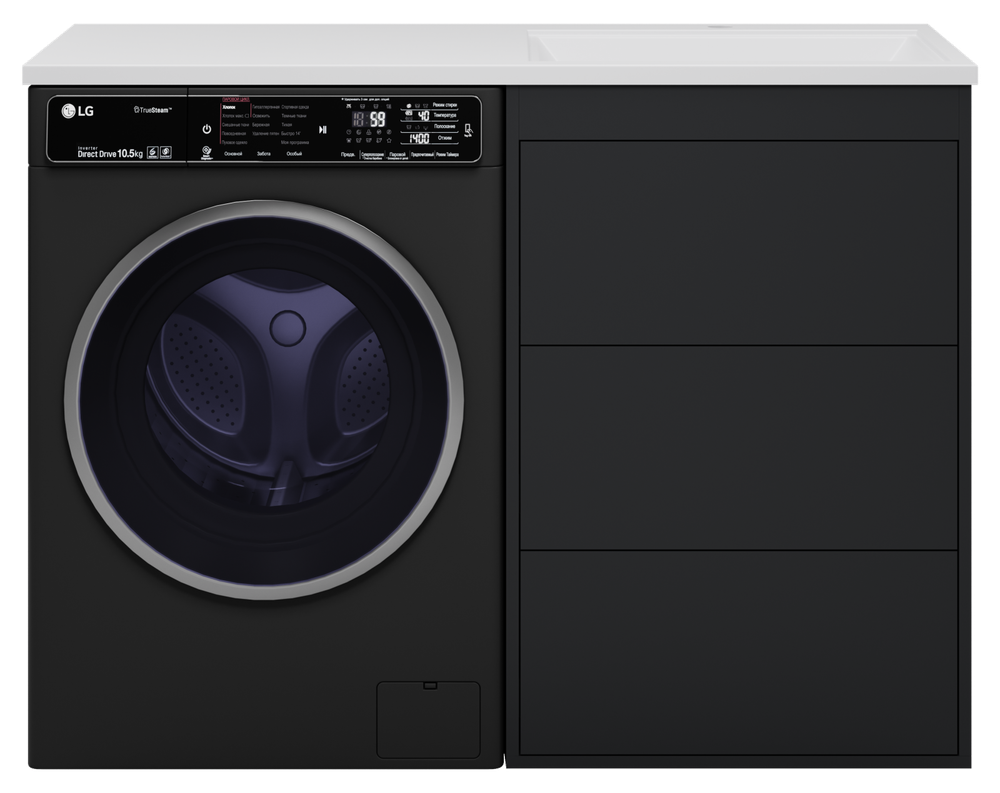This screenshot has height=793, width=1000.
Task: Click the second badge icon after 10.5kg
Action: [165, 152]
